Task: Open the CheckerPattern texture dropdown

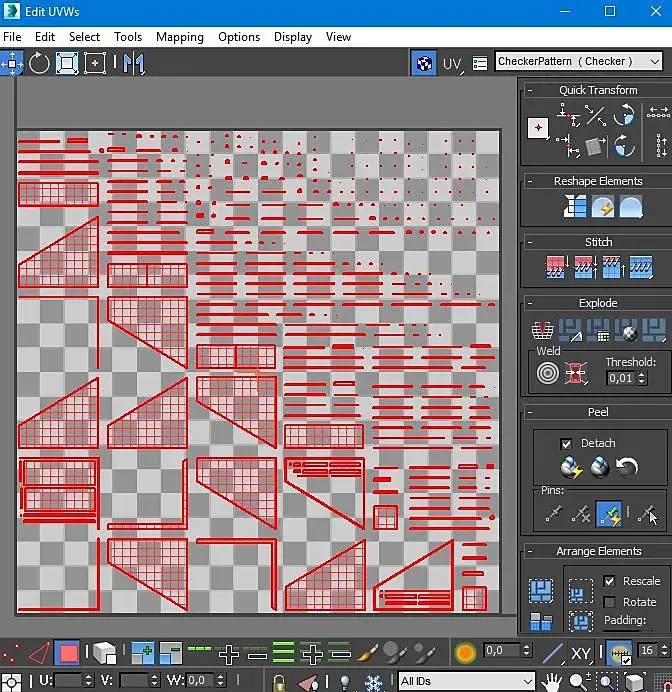Action: [579, 62]
